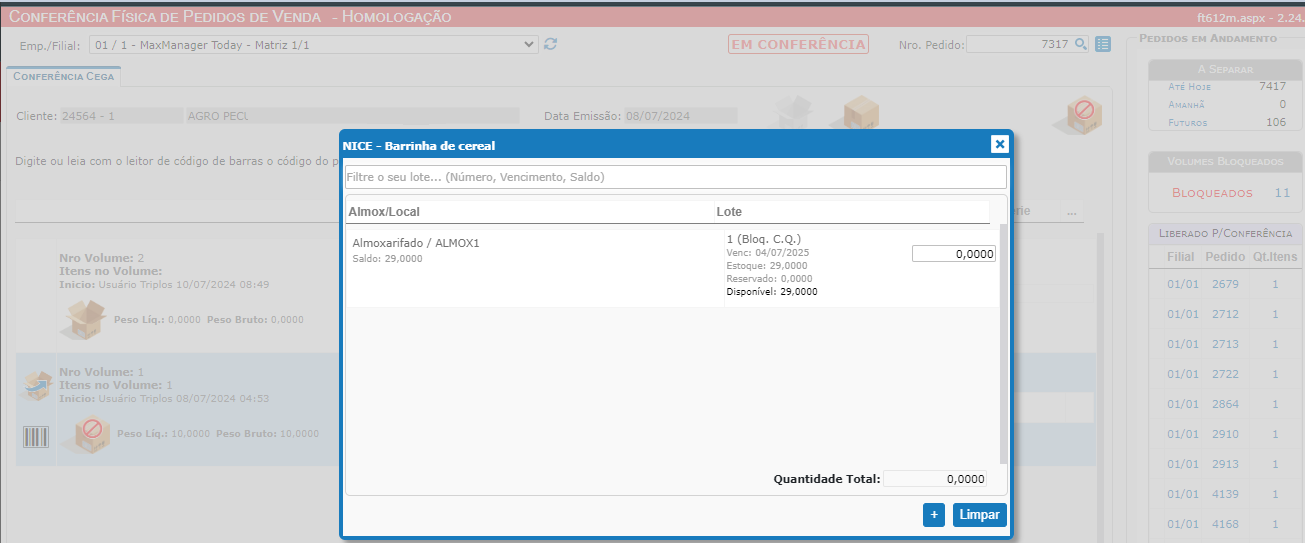Click the quantity field for lot 1
Viewport: 1305px width, 544px height.
tap(953, 254)
